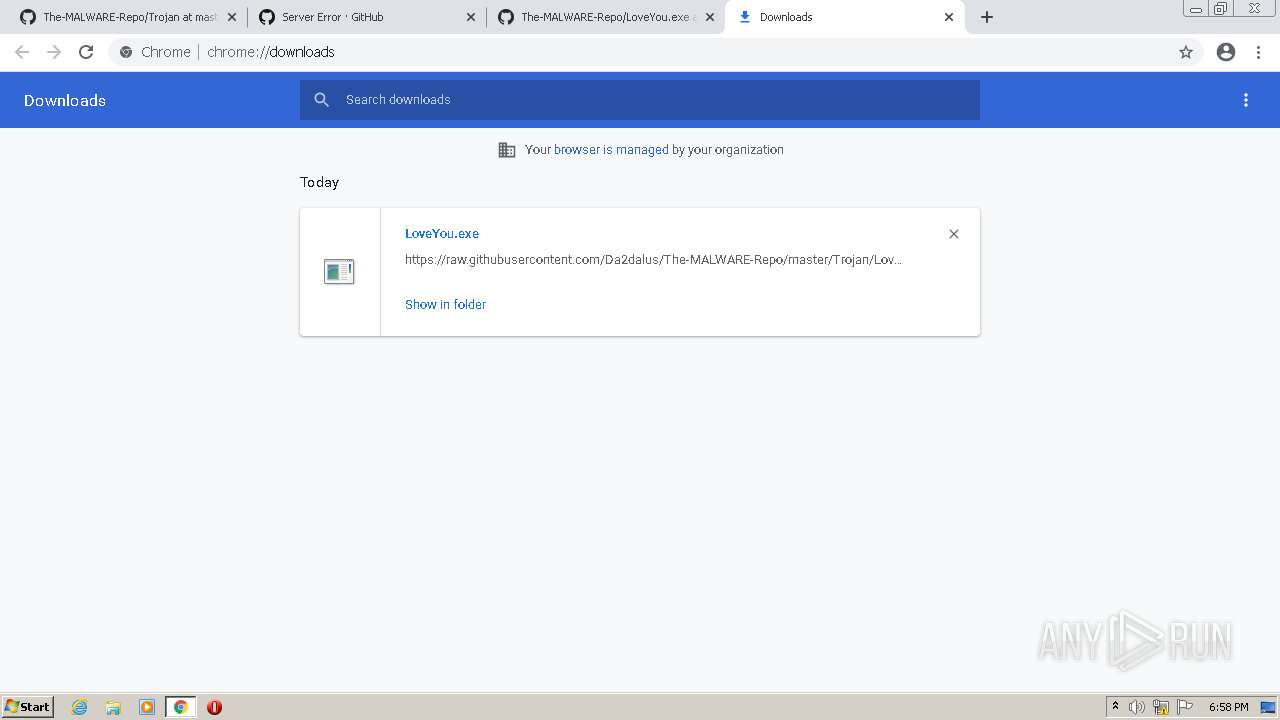
Task: Open the Chrome profile avatar menu
Action: click(1226, 52)
